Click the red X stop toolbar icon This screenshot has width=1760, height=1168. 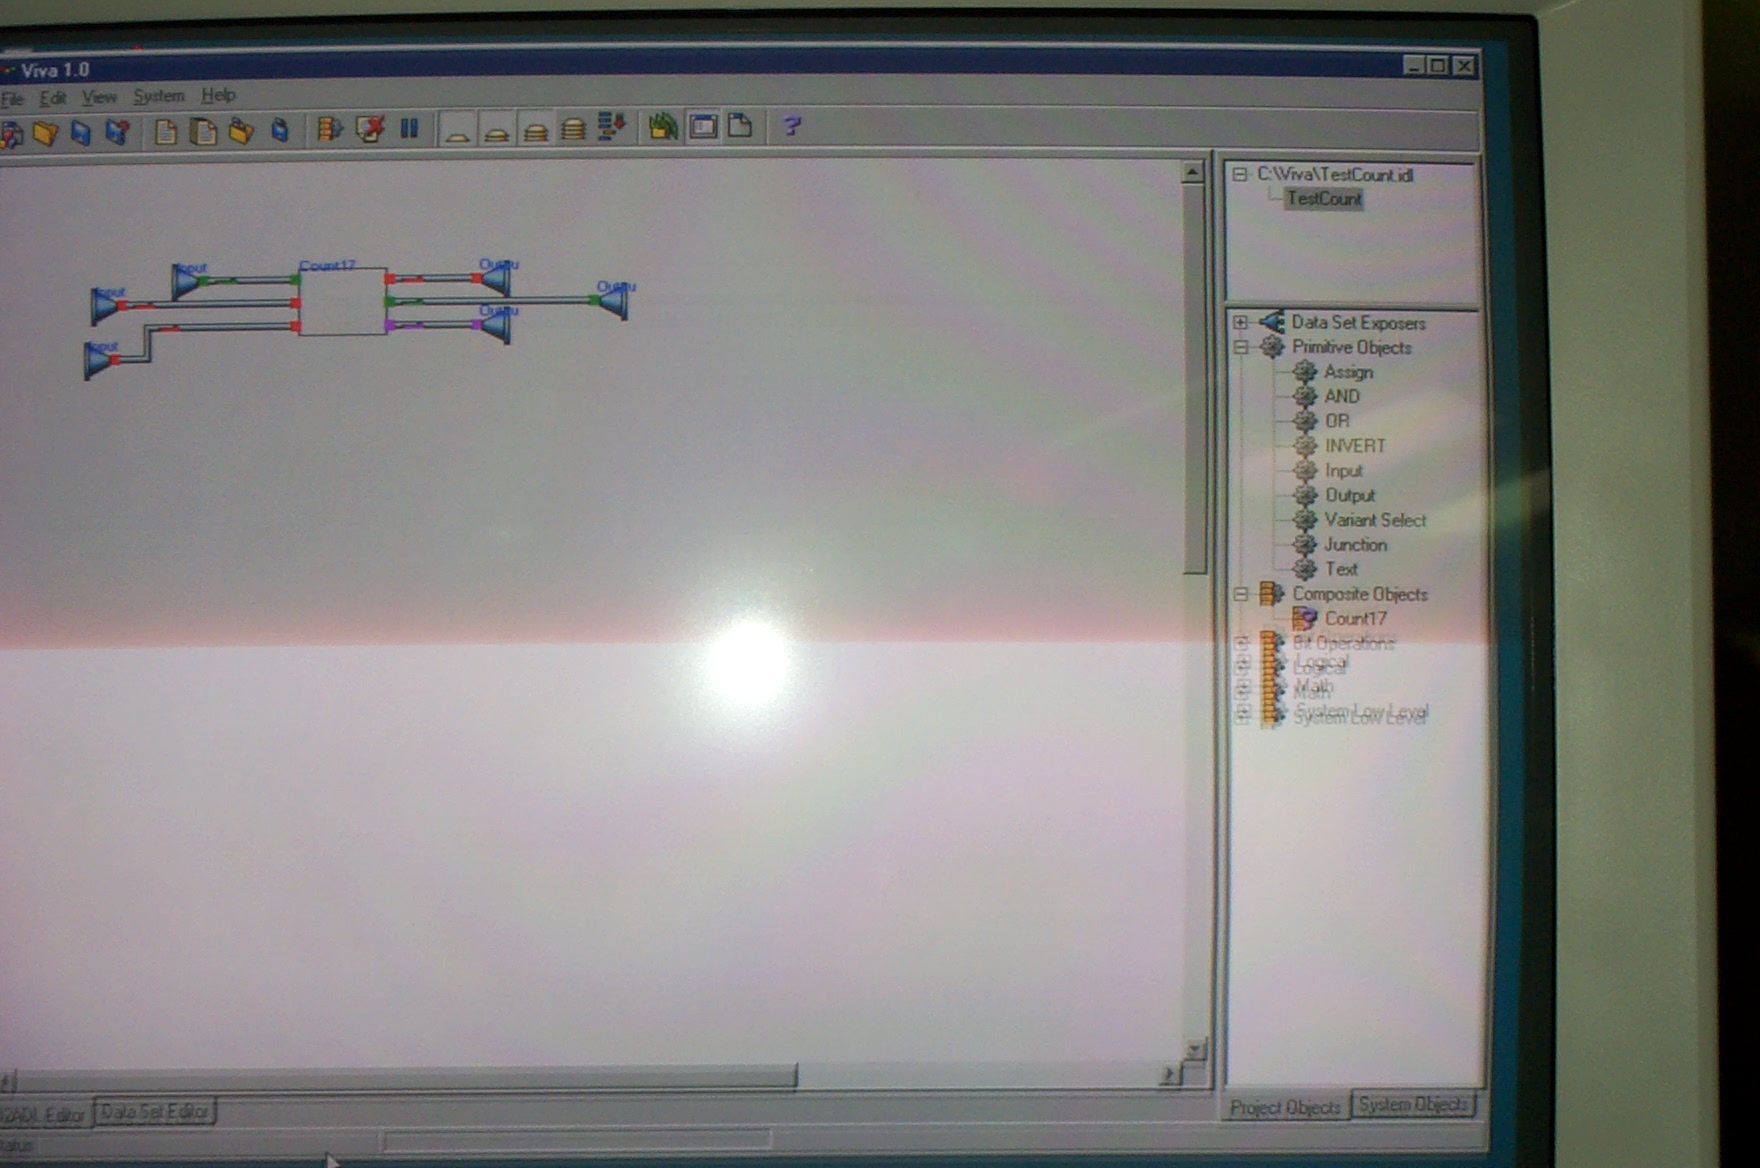point(370,129)
